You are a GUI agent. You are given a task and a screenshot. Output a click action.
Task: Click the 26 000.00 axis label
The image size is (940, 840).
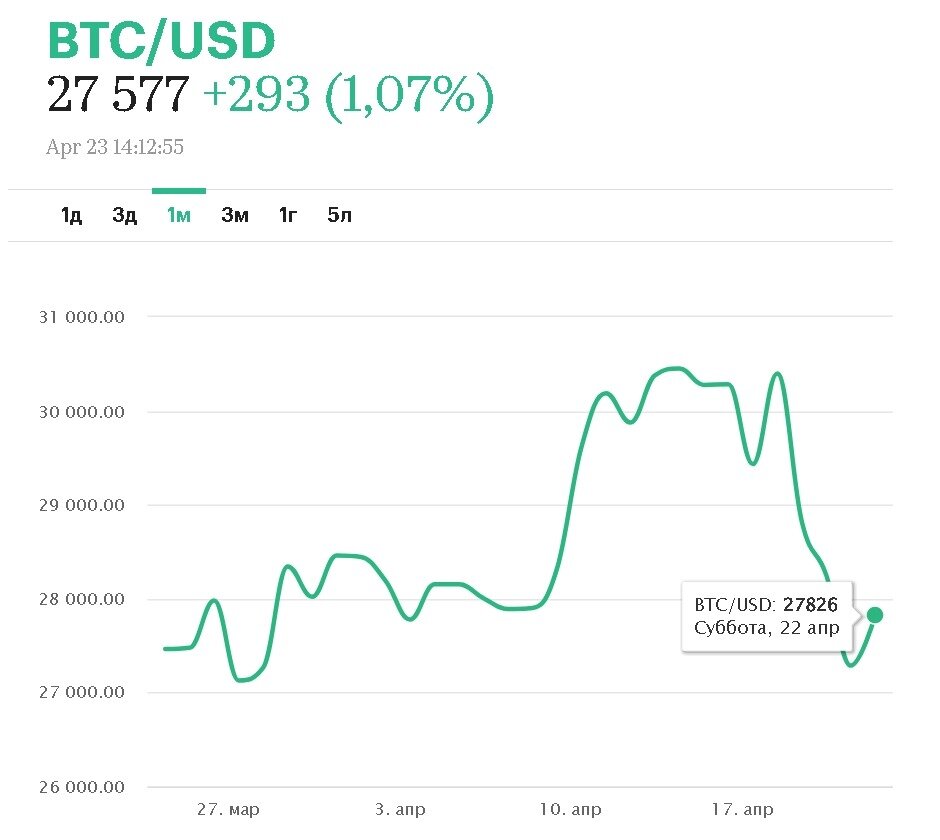click(x=82, y=787)
